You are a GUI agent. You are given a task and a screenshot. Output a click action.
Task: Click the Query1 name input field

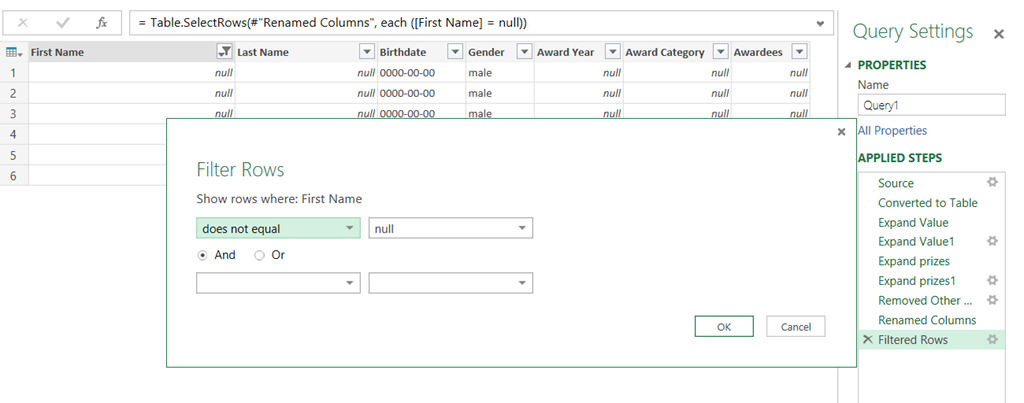tap(931, 105)
